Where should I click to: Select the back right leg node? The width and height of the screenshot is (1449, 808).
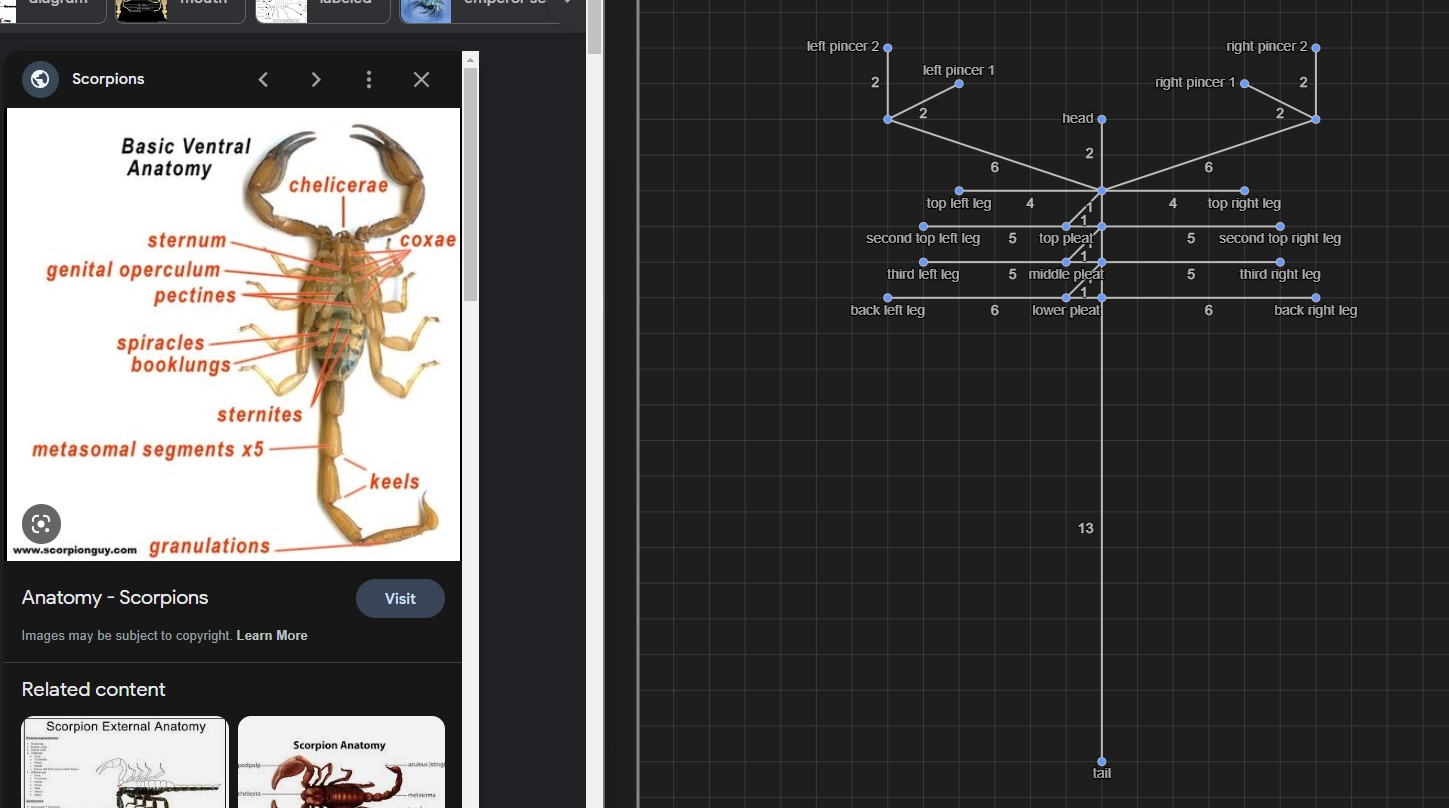click(1316, 297)
